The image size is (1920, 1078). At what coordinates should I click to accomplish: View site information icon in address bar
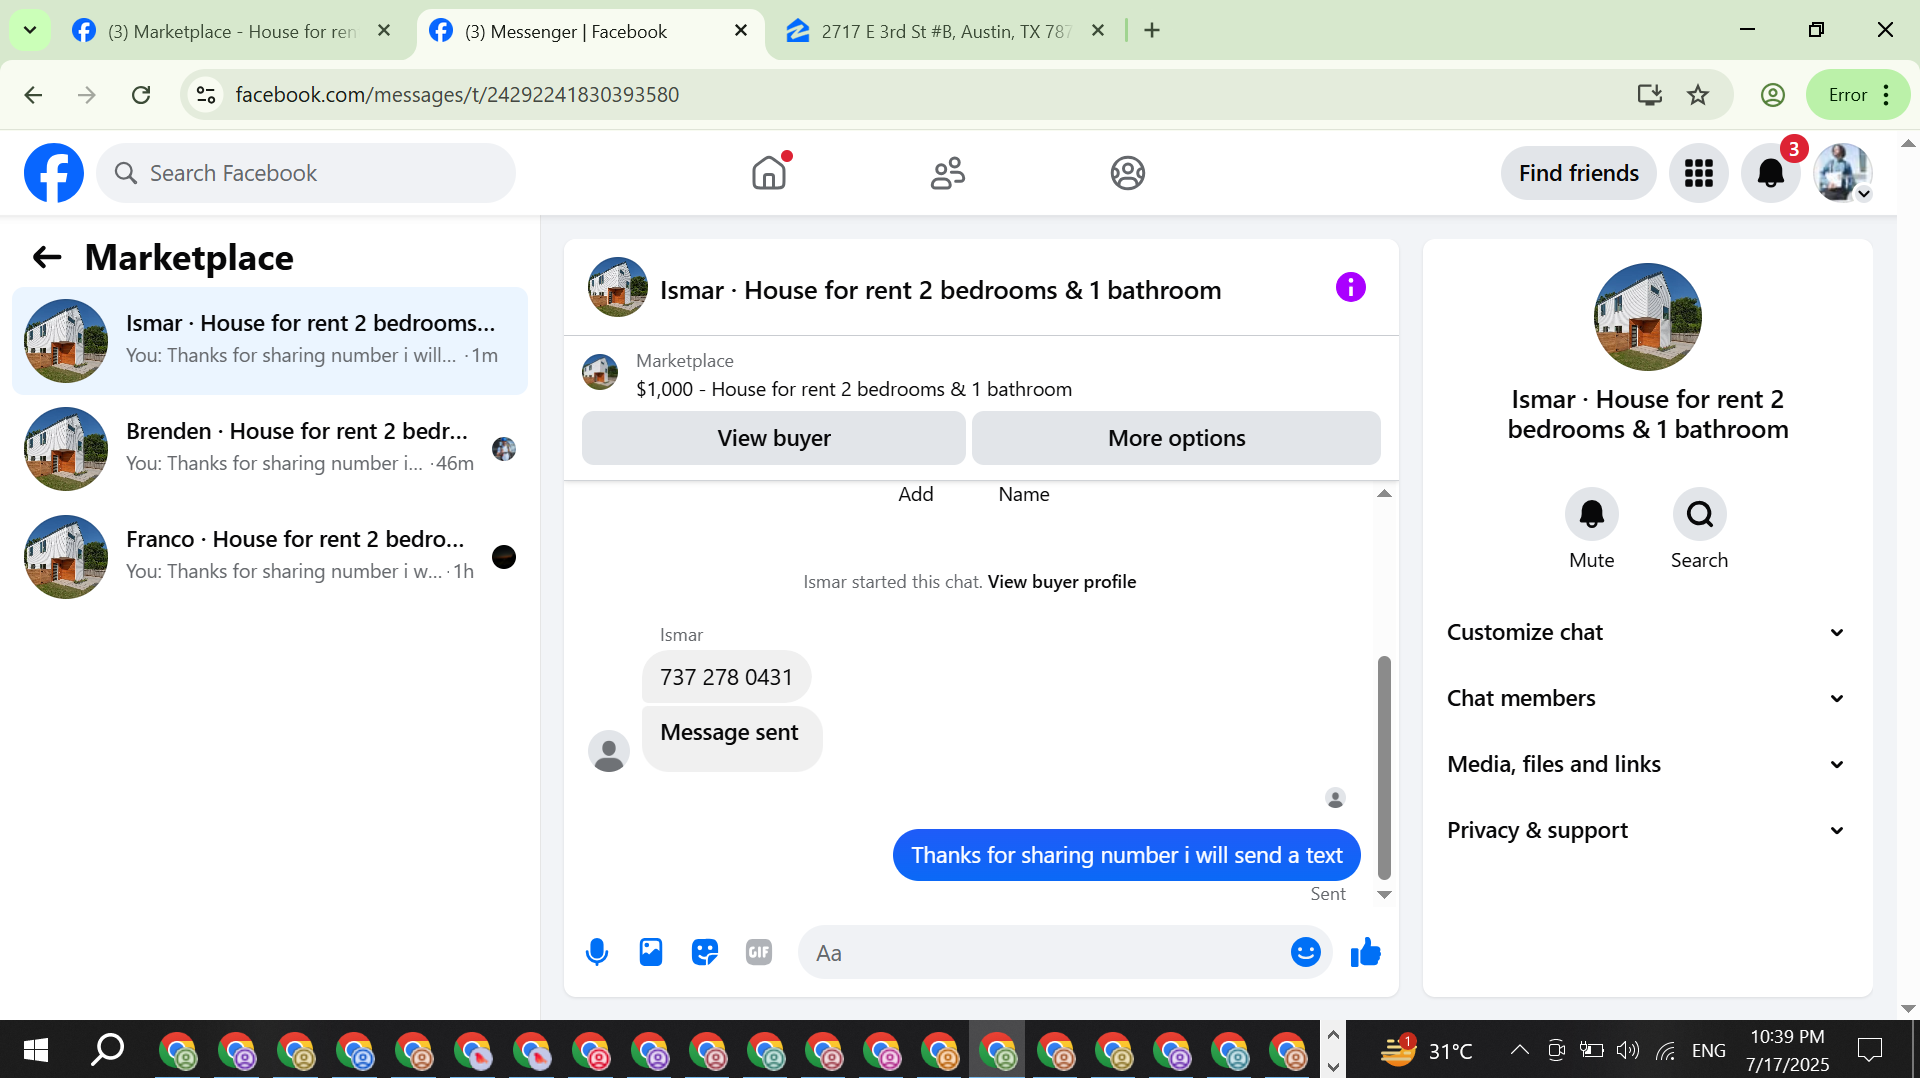pos(206,95)
